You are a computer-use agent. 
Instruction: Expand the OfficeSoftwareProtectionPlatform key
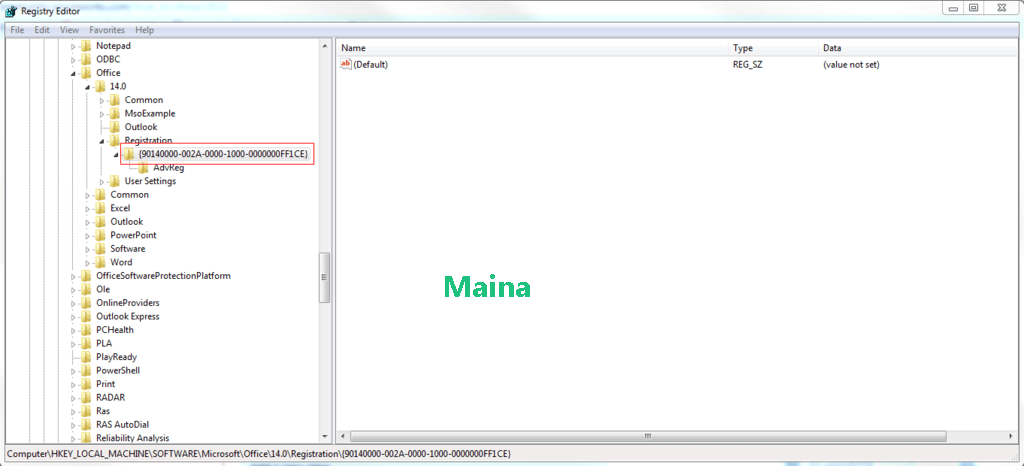pos(73,276)
